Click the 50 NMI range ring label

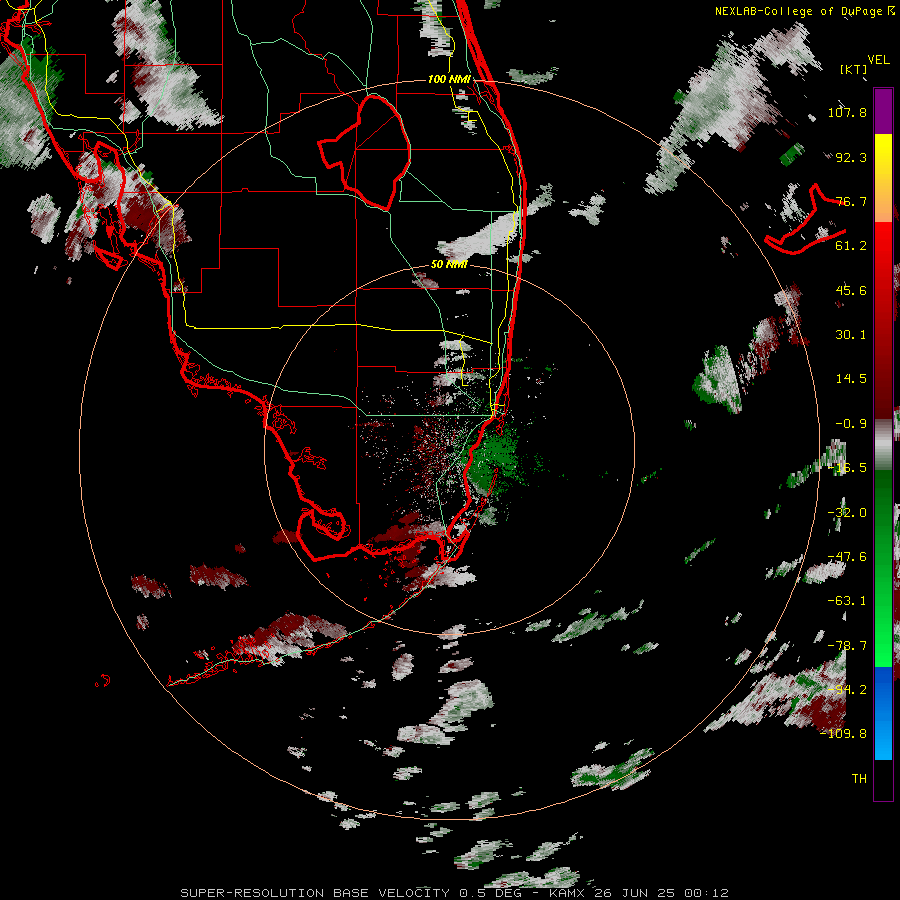click(x=449, y=264)
